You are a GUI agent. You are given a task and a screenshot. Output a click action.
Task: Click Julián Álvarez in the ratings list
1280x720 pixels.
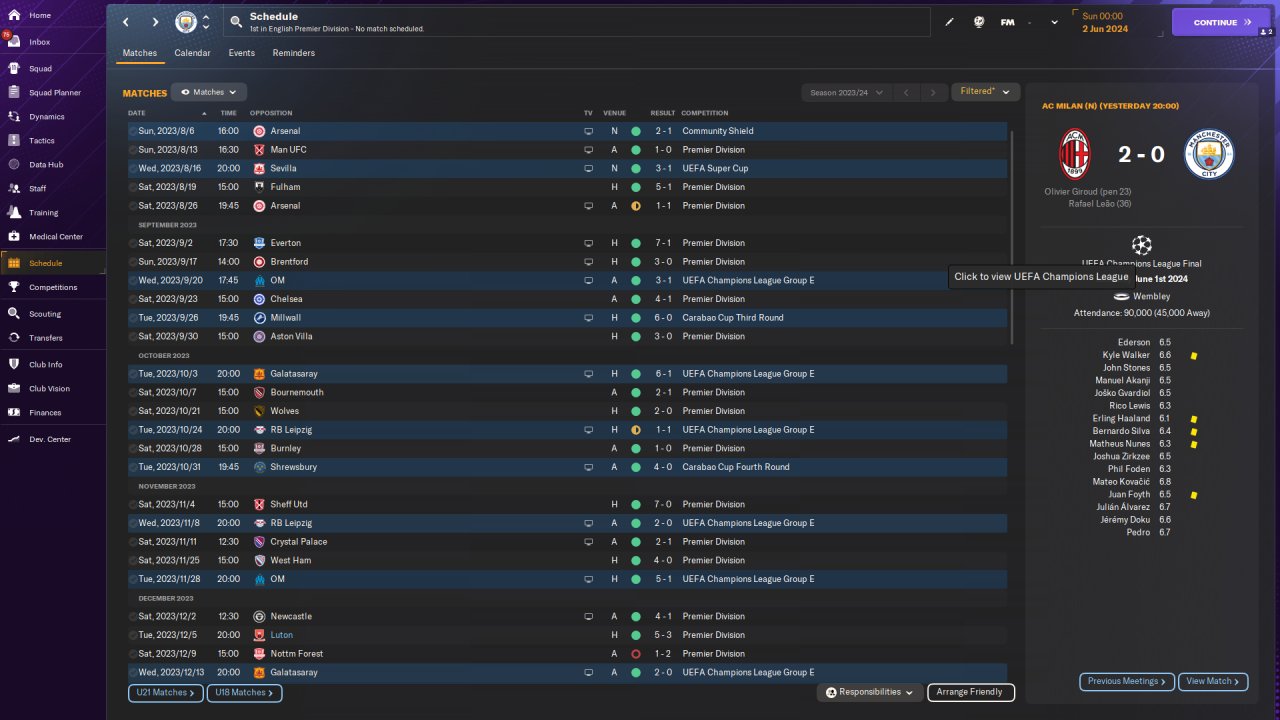(1124, 507)
